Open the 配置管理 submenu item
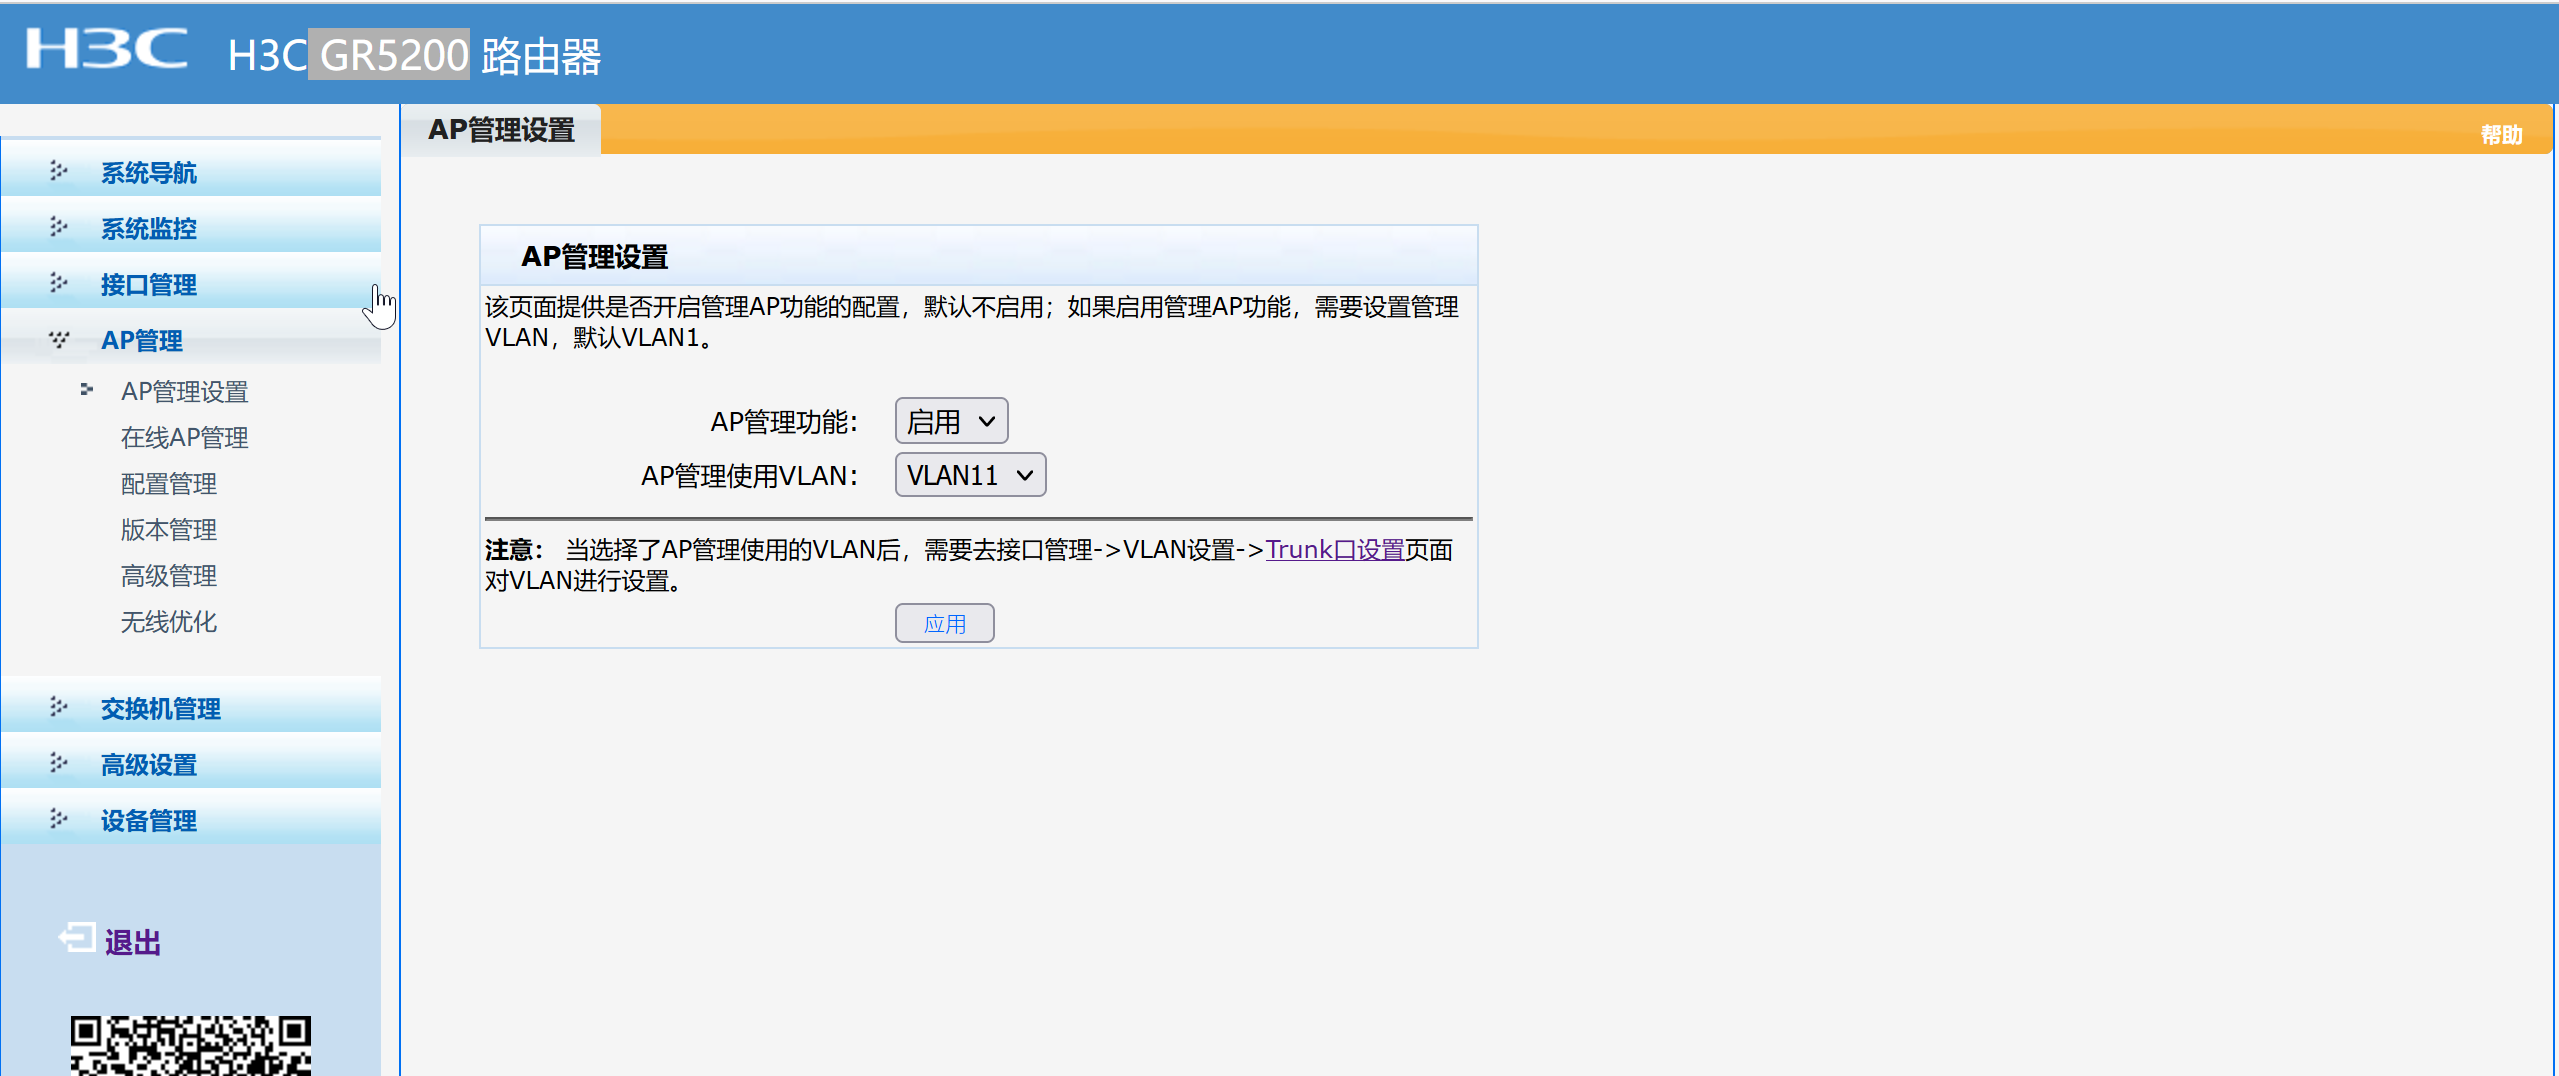2559x1076 pixels. pyautogui.click(x=169, y=484)
